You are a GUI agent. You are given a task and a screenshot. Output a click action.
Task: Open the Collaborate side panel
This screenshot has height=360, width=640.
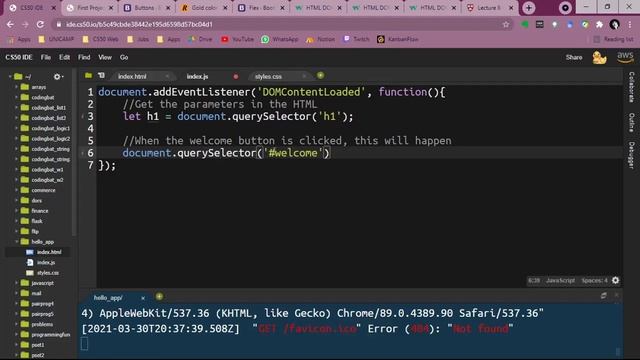pos(631,87)
